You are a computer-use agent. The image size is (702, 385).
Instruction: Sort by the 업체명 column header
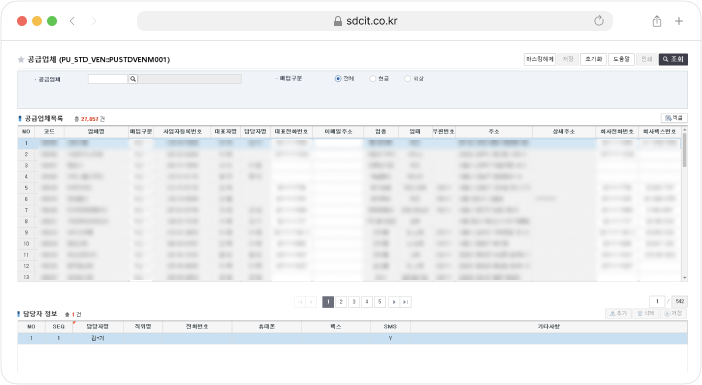tap(96, 132)
